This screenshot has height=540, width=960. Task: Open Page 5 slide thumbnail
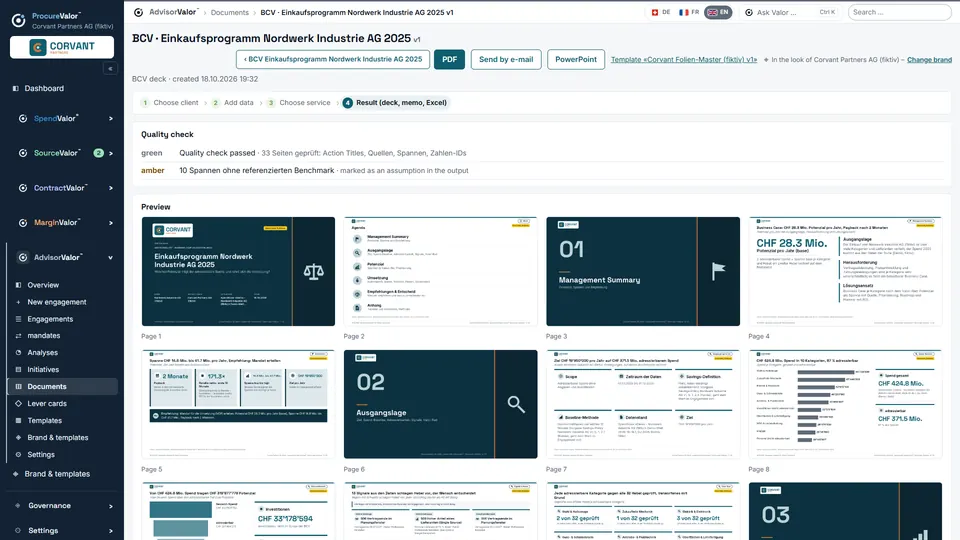(x=238, y=404)
